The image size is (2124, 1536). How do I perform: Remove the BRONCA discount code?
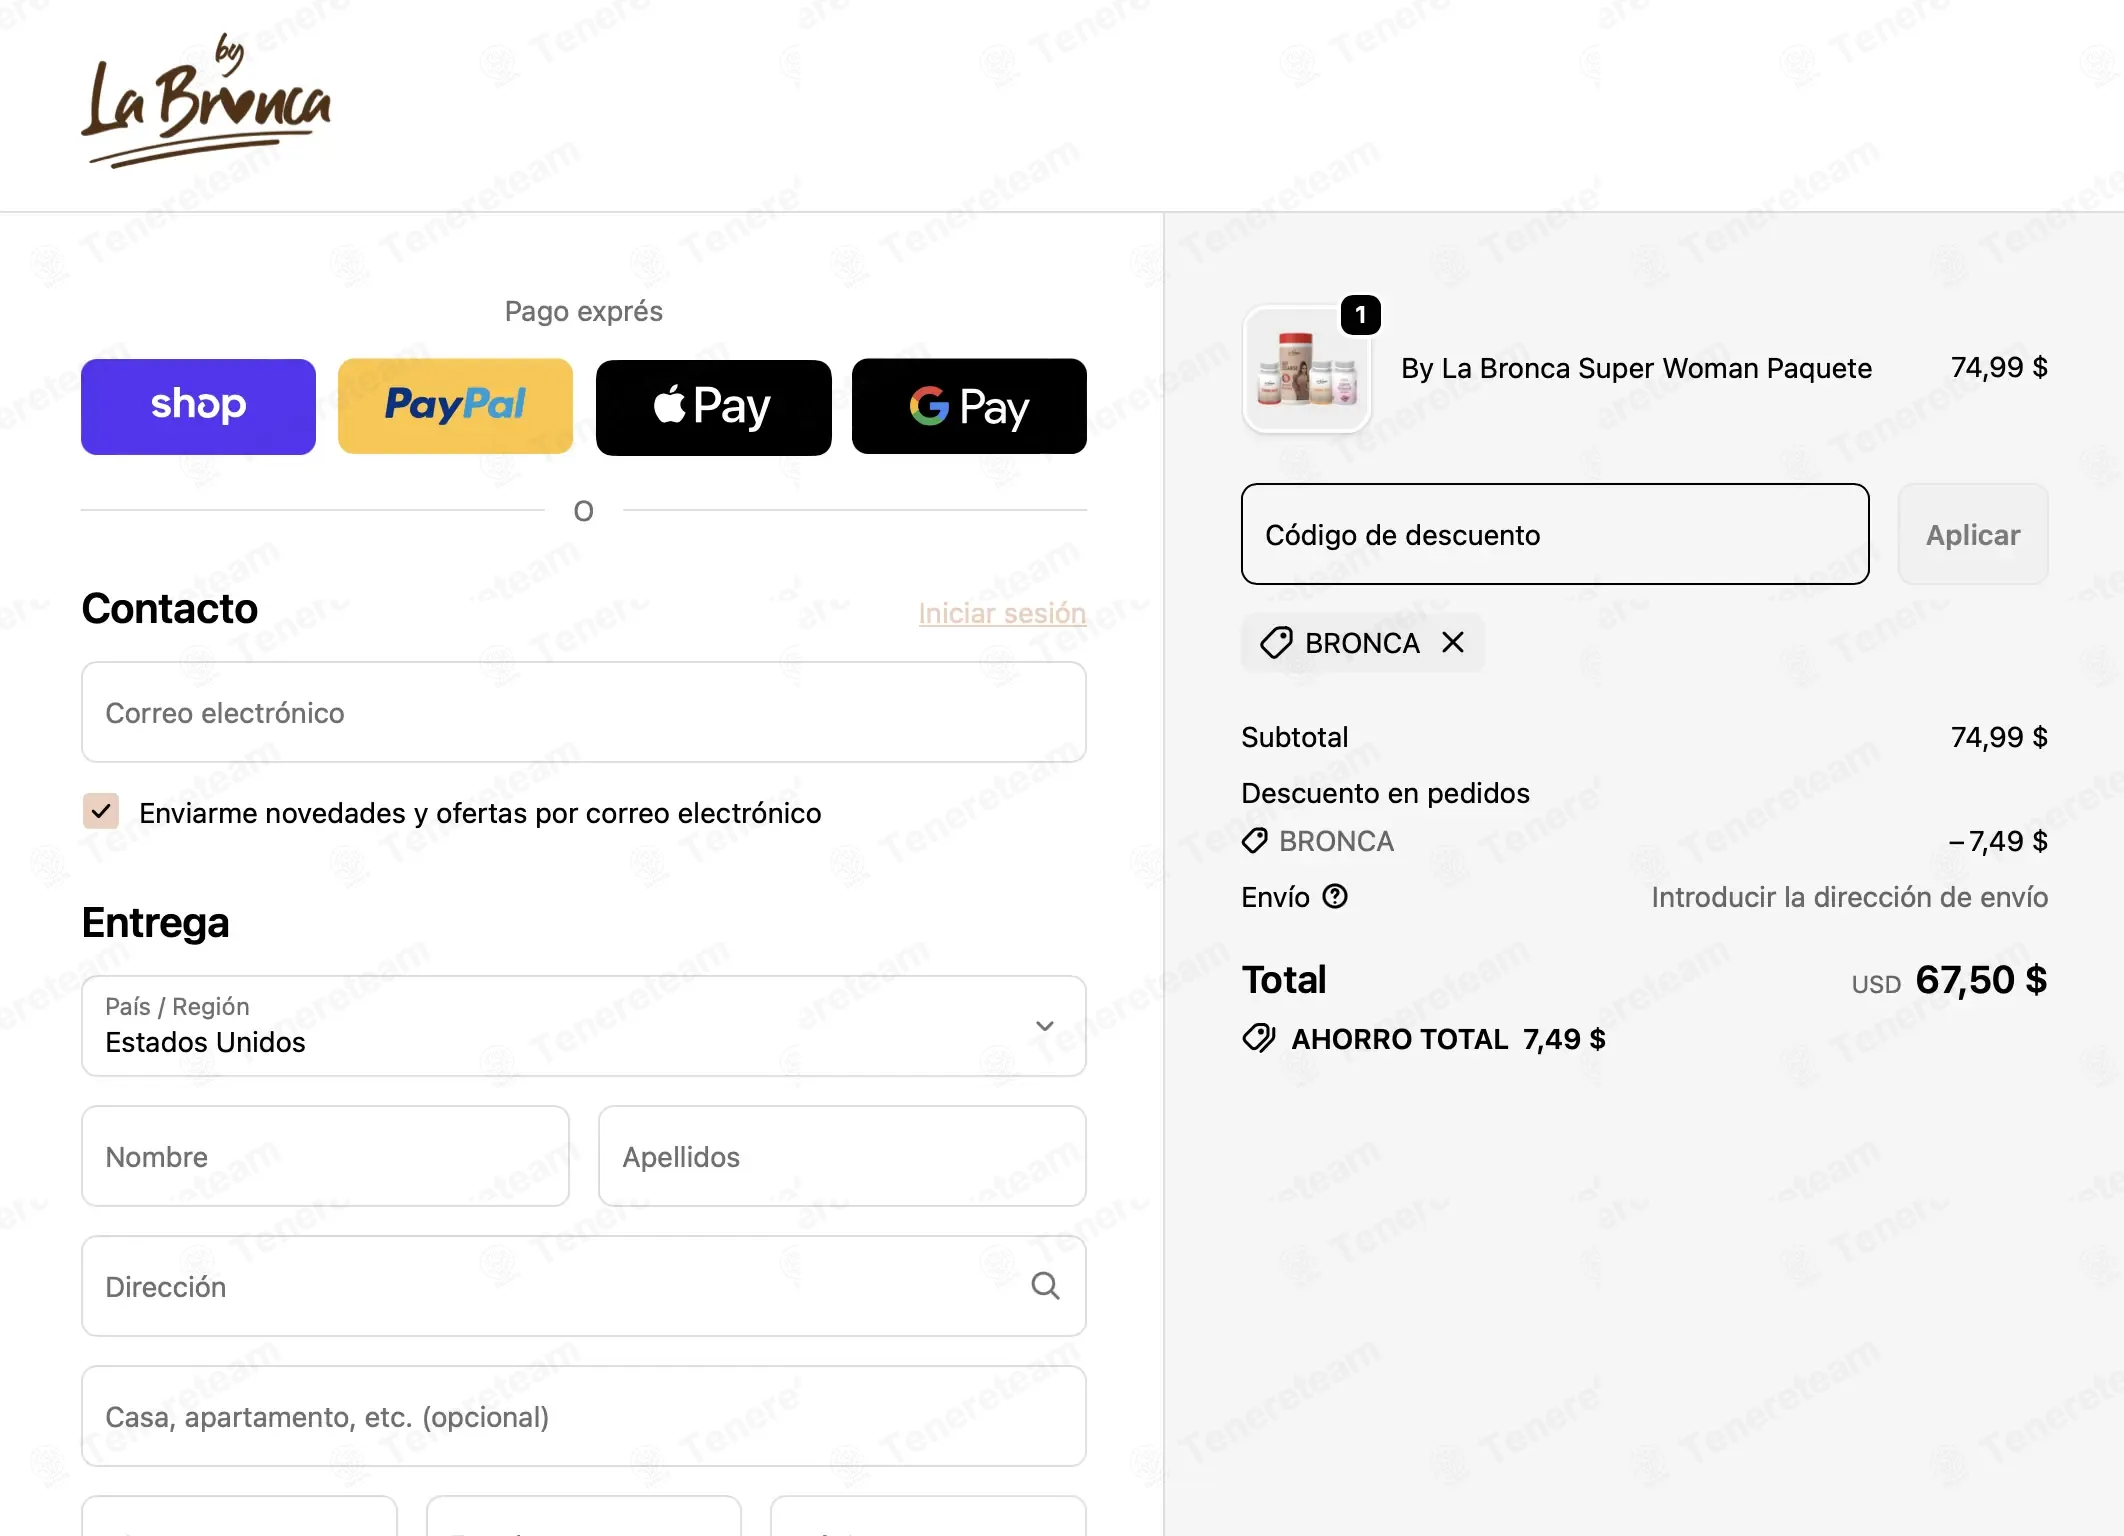tap(1453, 642)
